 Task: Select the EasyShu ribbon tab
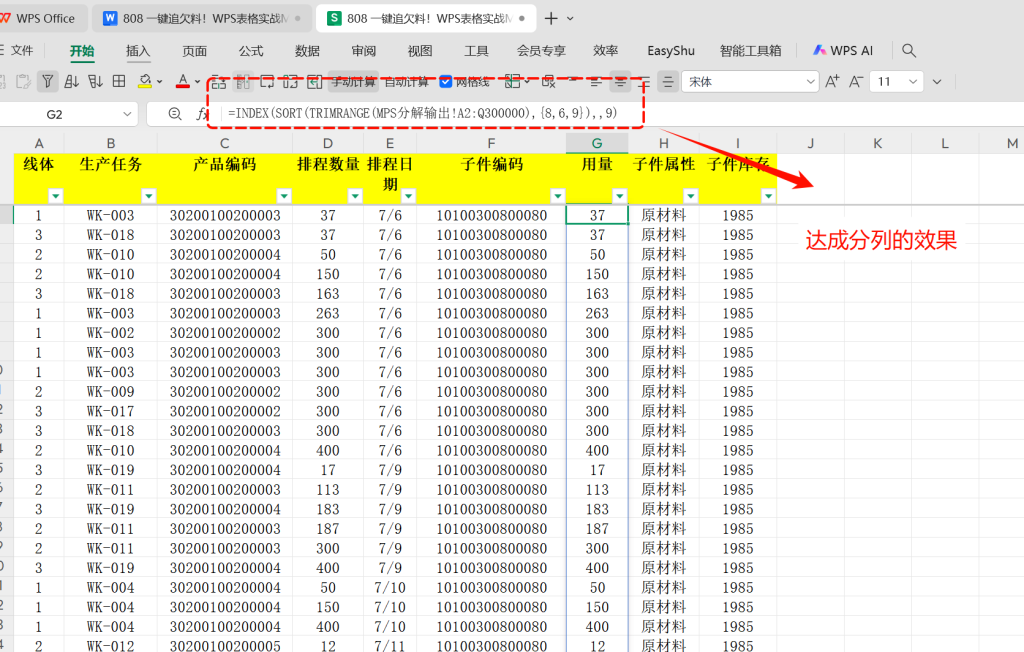(671, 50)
